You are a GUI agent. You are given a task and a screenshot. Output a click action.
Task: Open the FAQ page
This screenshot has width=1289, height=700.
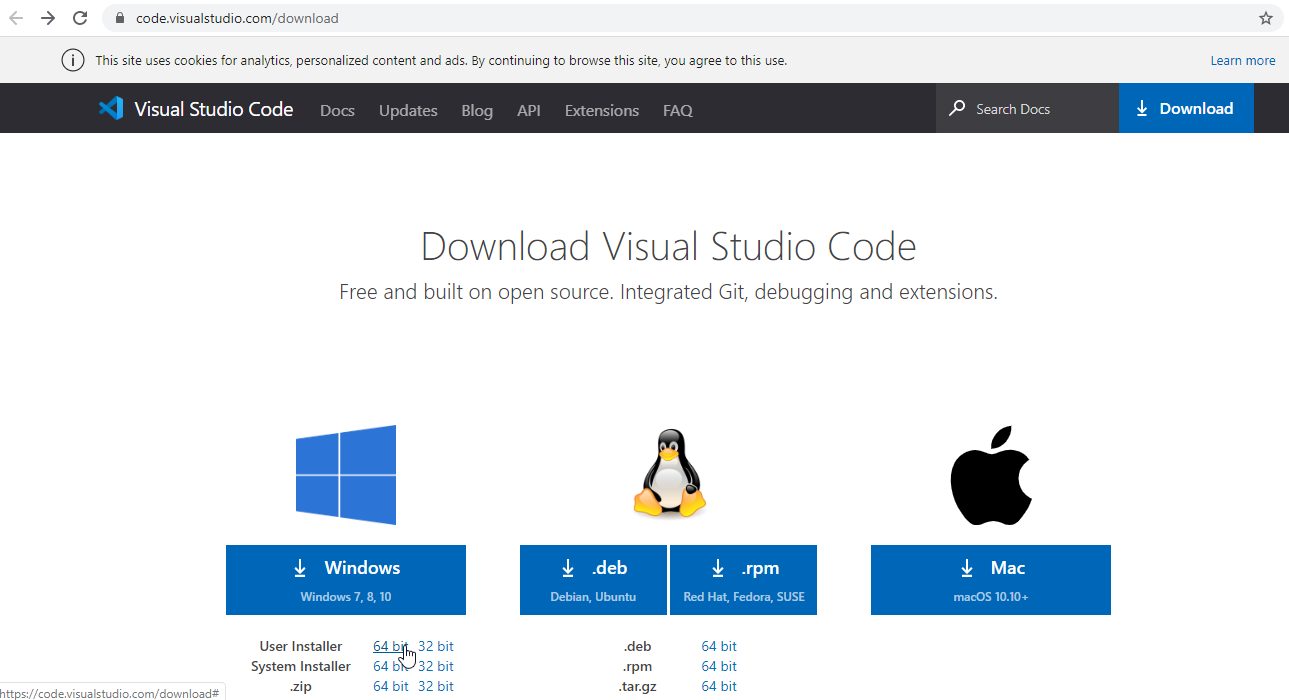pyautogui.click(x=678, y=110)
